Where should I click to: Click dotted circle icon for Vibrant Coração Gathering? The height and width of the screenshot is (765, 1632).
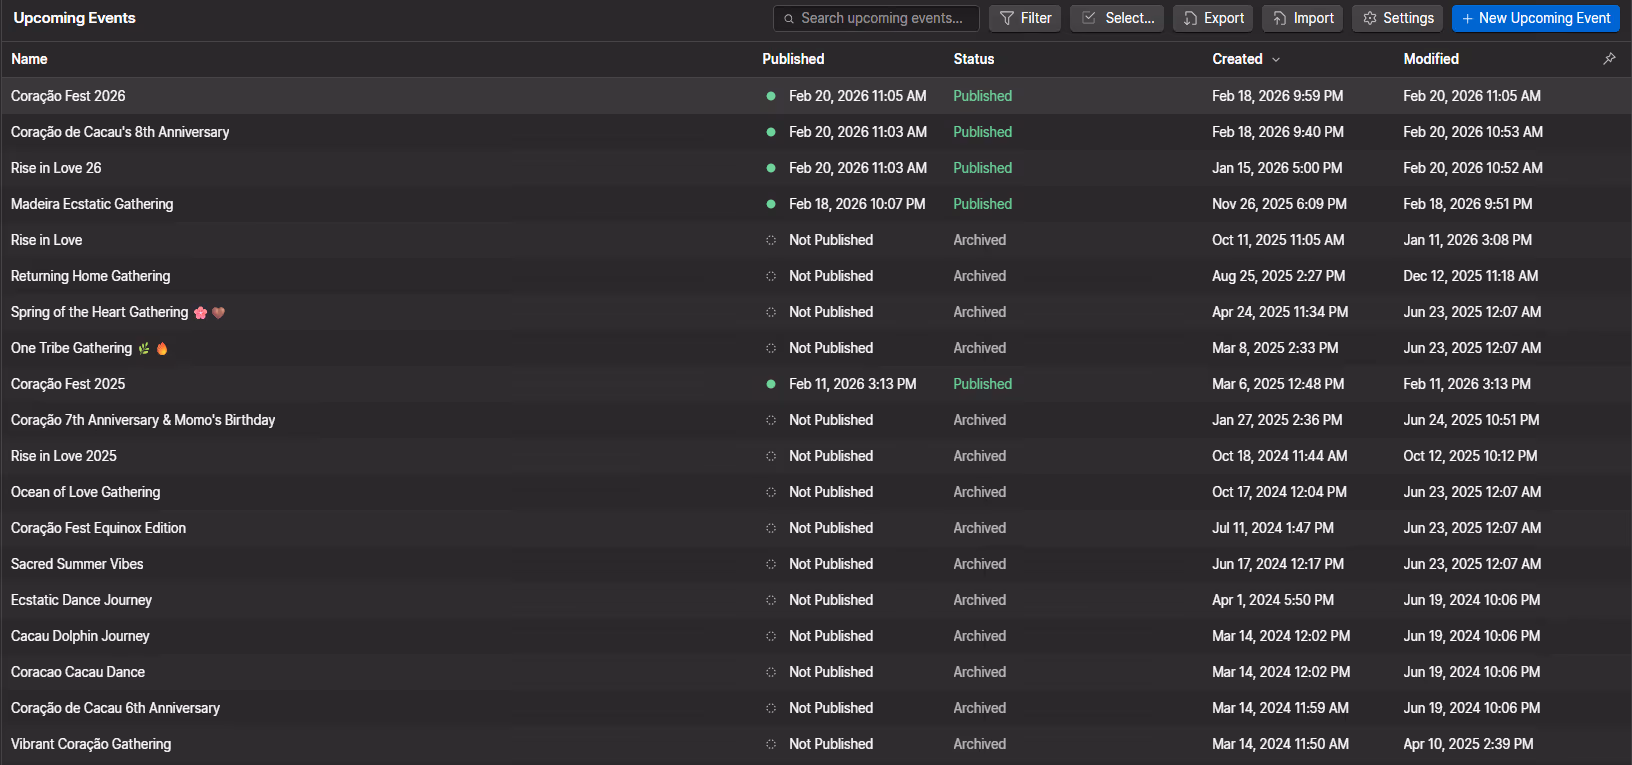pos(771,744)
